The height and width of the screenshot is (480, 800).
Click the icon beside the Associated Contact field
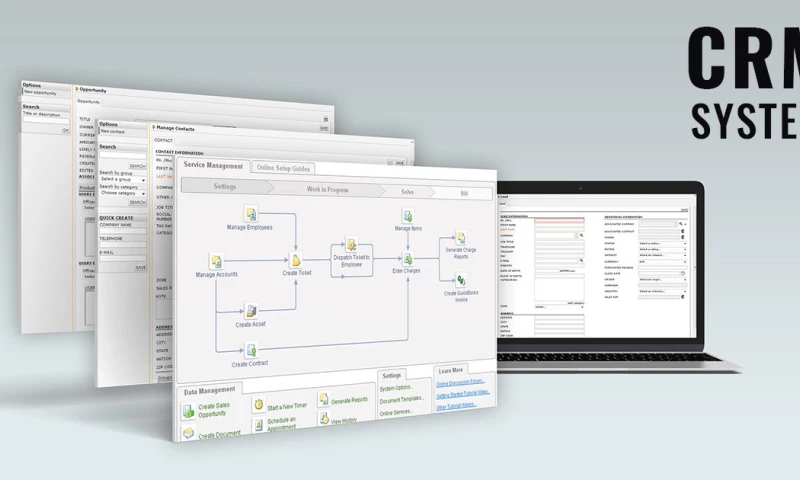[x=683, y=231]
